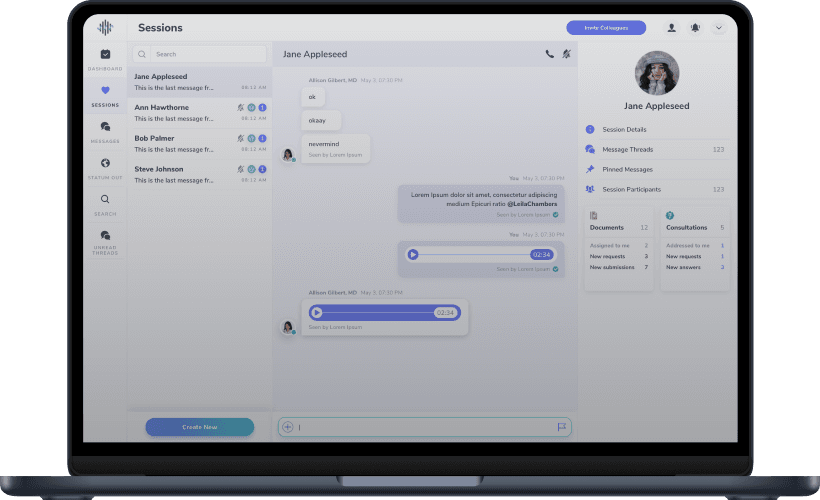The width and height of the screenshot is (820, 500).
Task: Click the Invite Colleagues button
Action: tap(606, 28)
